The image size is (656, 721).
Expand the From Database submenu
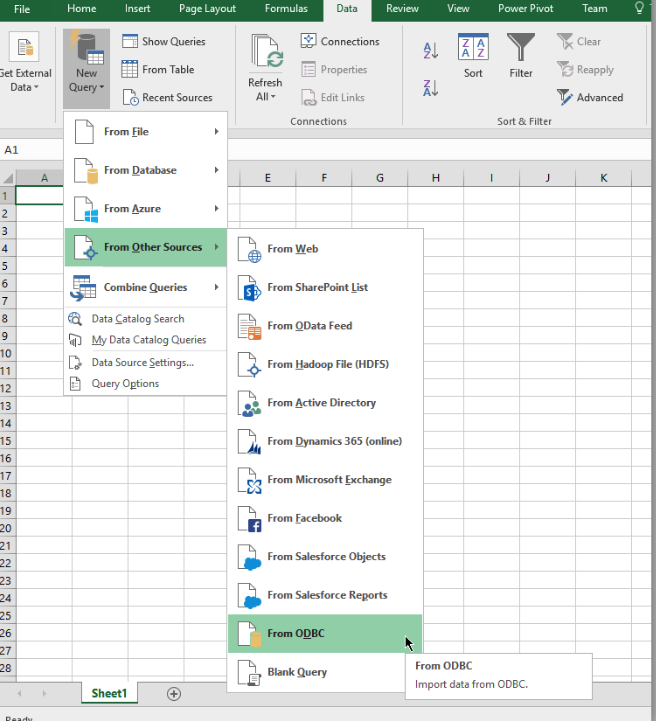[146, 170]
